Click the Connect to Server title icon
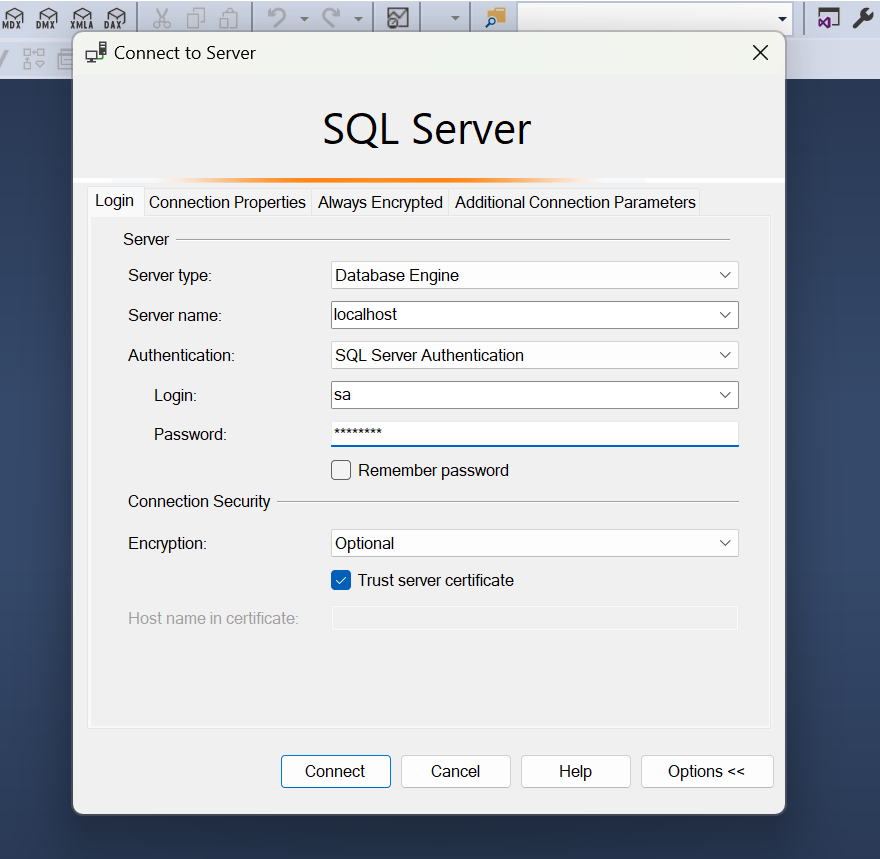The image size is (880, 859). 96,53
